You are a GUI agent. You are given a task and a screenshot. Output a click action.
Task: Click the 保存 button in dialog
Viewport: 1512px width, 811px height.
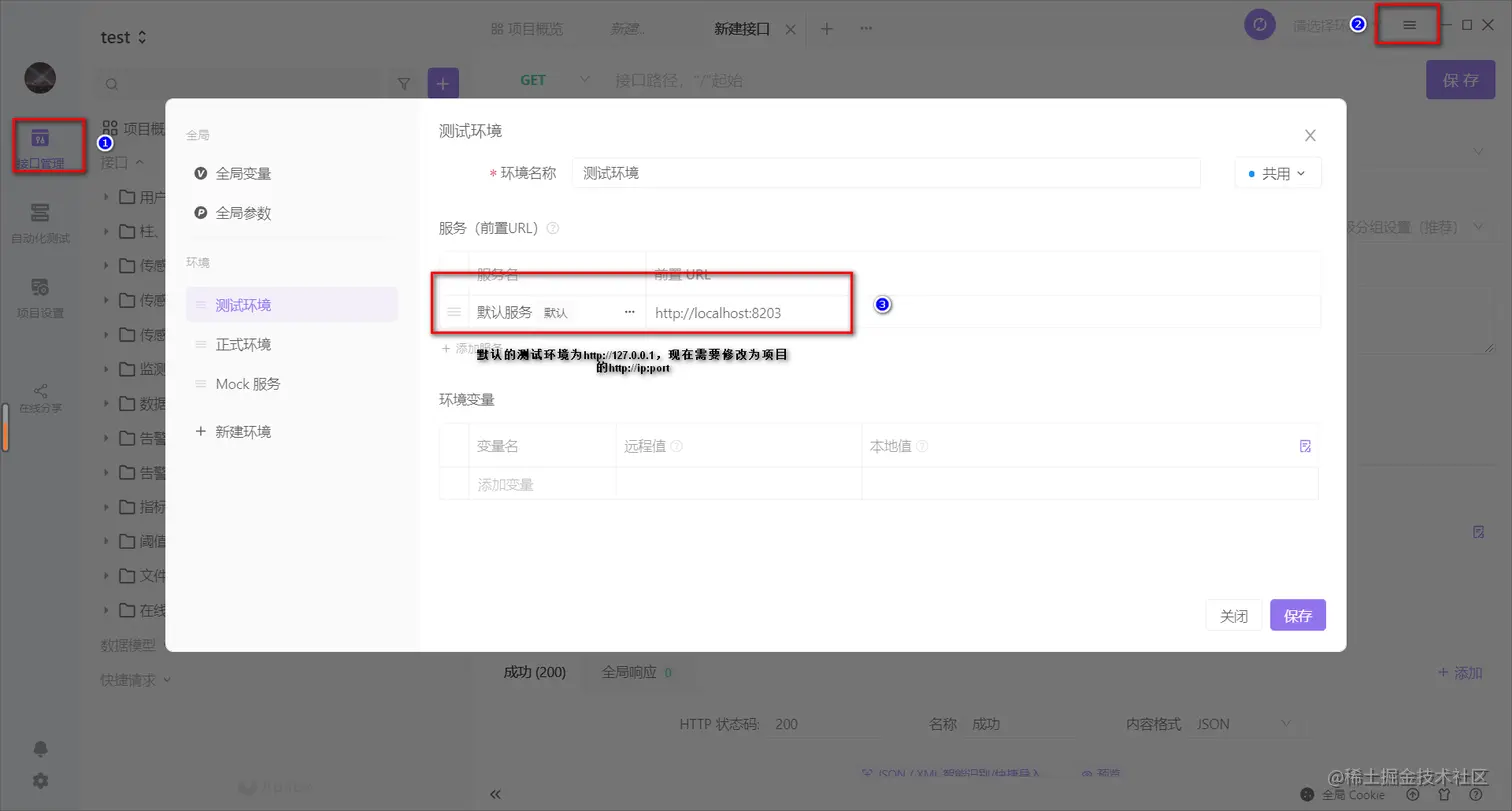[x=1298, y=616]
